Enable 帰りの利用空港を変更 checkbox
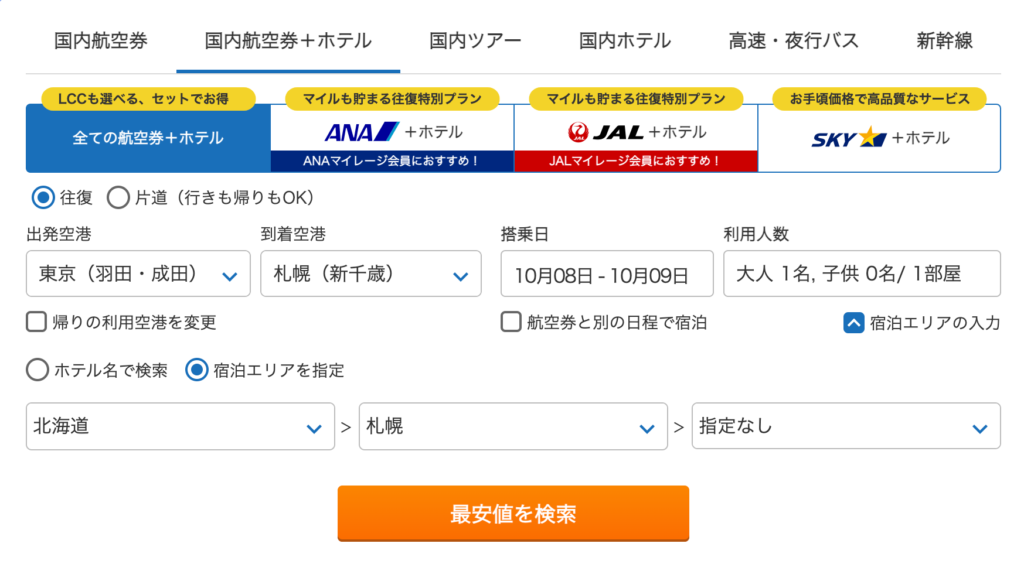The width and height of the screenshot is (1024, 564). (x=37, y=322)
